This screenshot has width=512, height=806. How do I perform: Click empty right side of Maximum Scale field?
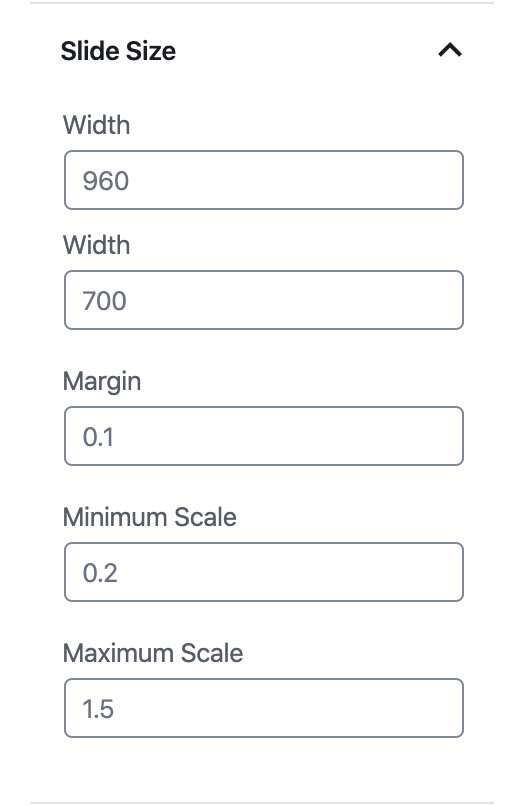tap(360, 708)
